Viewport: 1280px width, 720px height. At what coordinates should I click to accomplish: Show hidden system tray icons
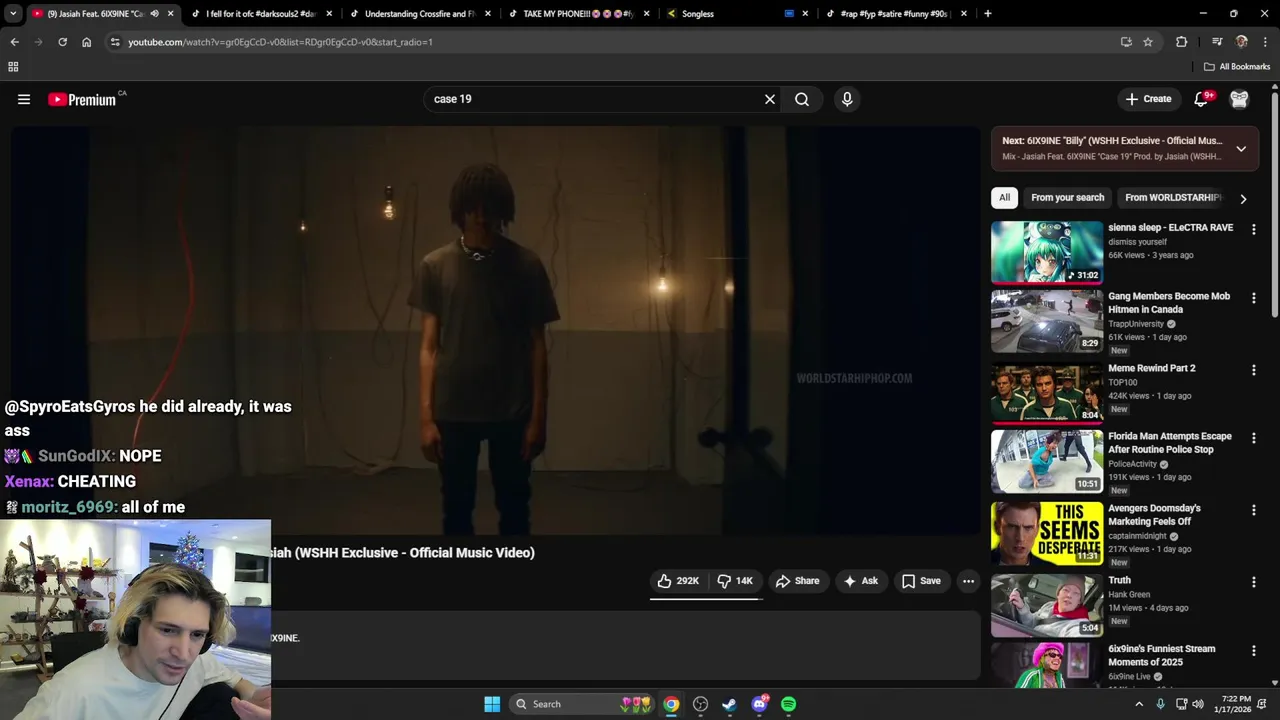point(1138,704)
